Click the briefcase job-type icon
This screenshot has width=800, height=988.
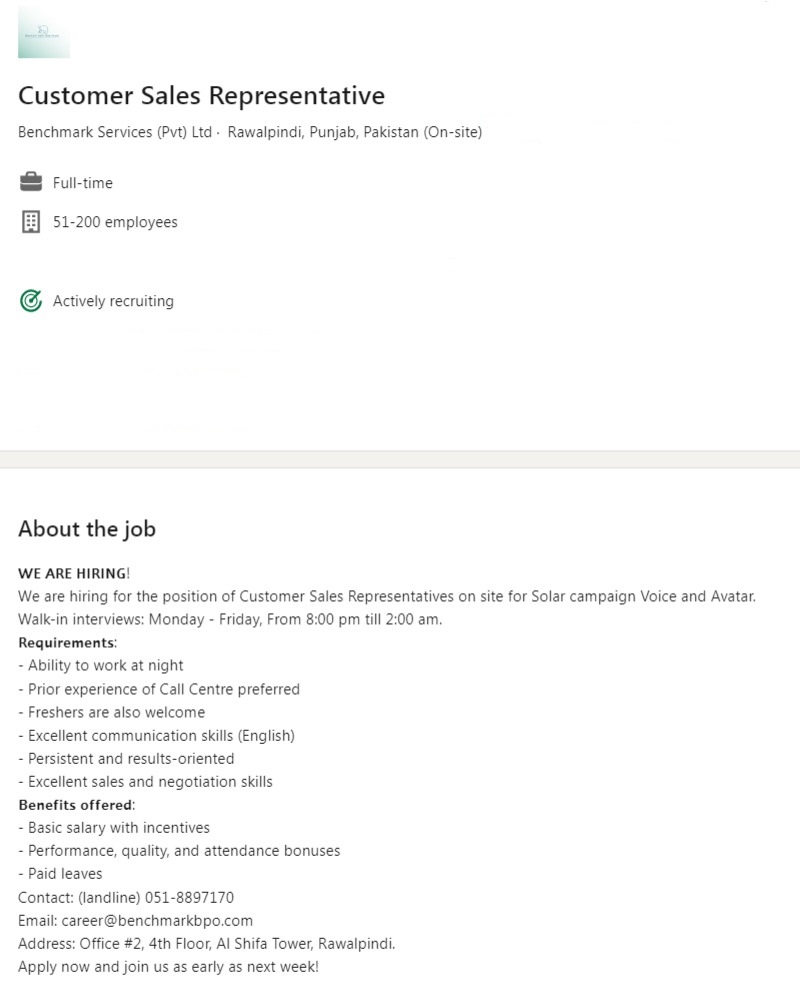click(31, 182)
